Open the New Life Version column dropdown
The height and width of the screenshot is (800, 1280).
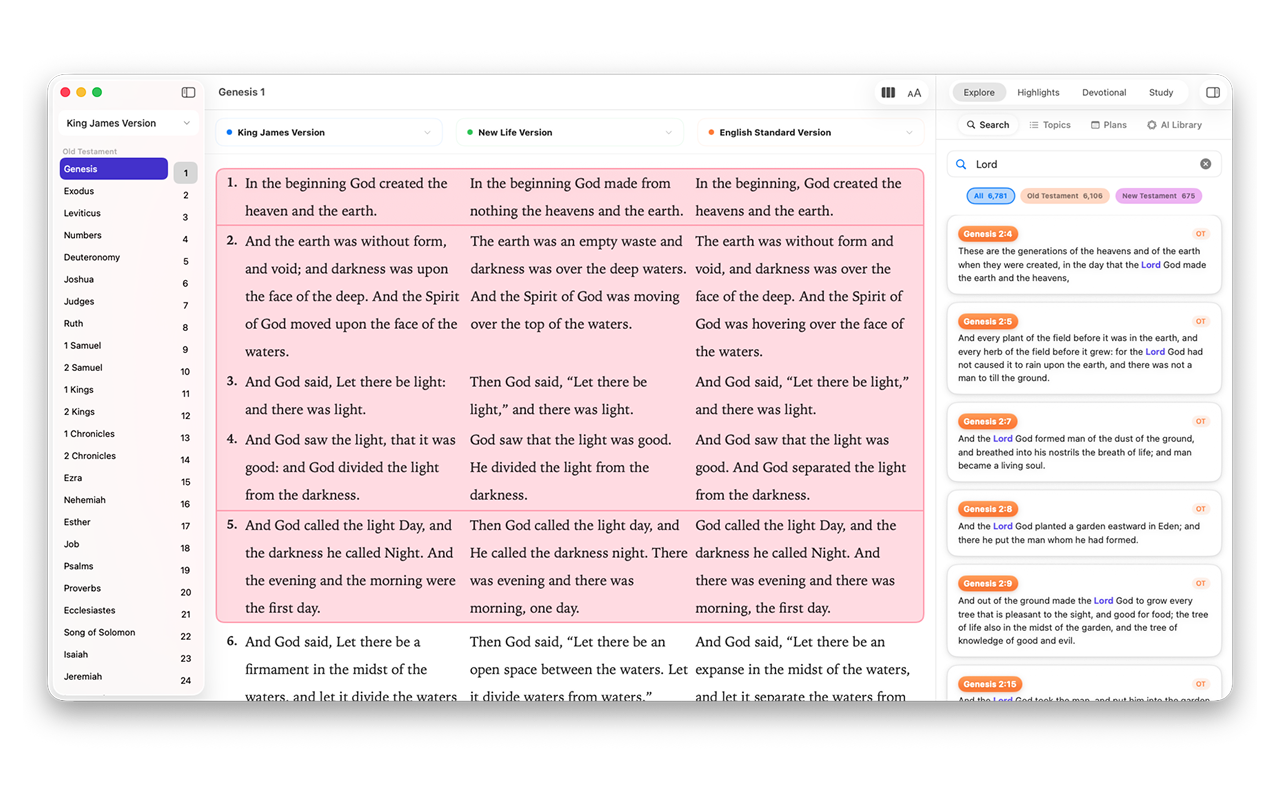tap(569, 132)
